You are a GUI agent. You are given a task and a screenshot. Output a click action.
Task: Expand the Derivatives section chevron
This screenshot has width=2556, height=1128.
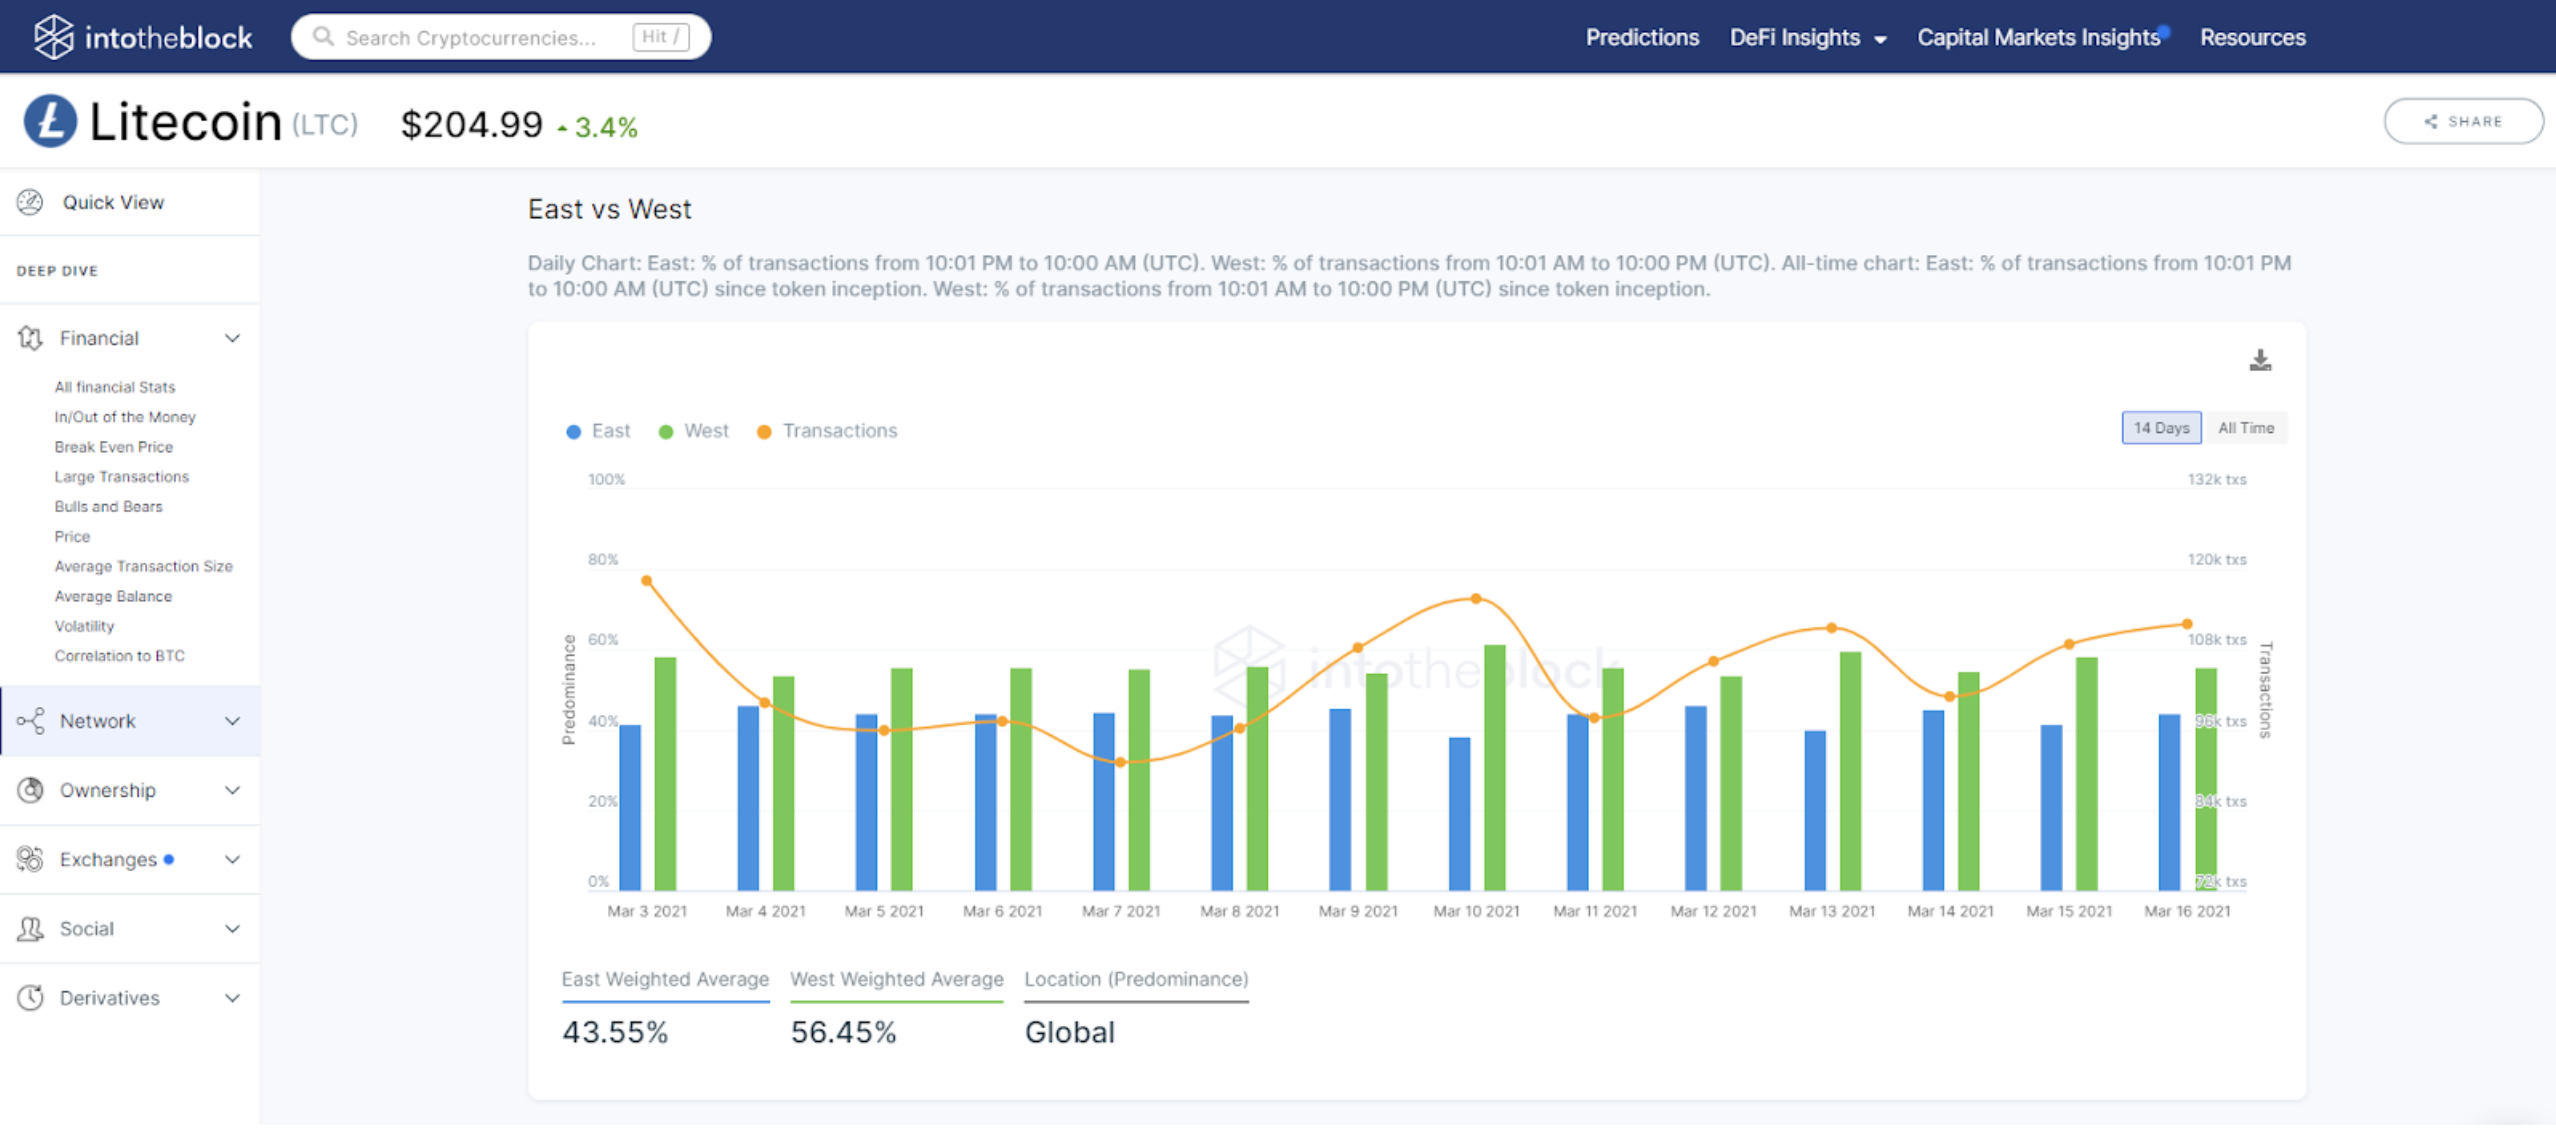pyautogui.click(x=232, y=998)
